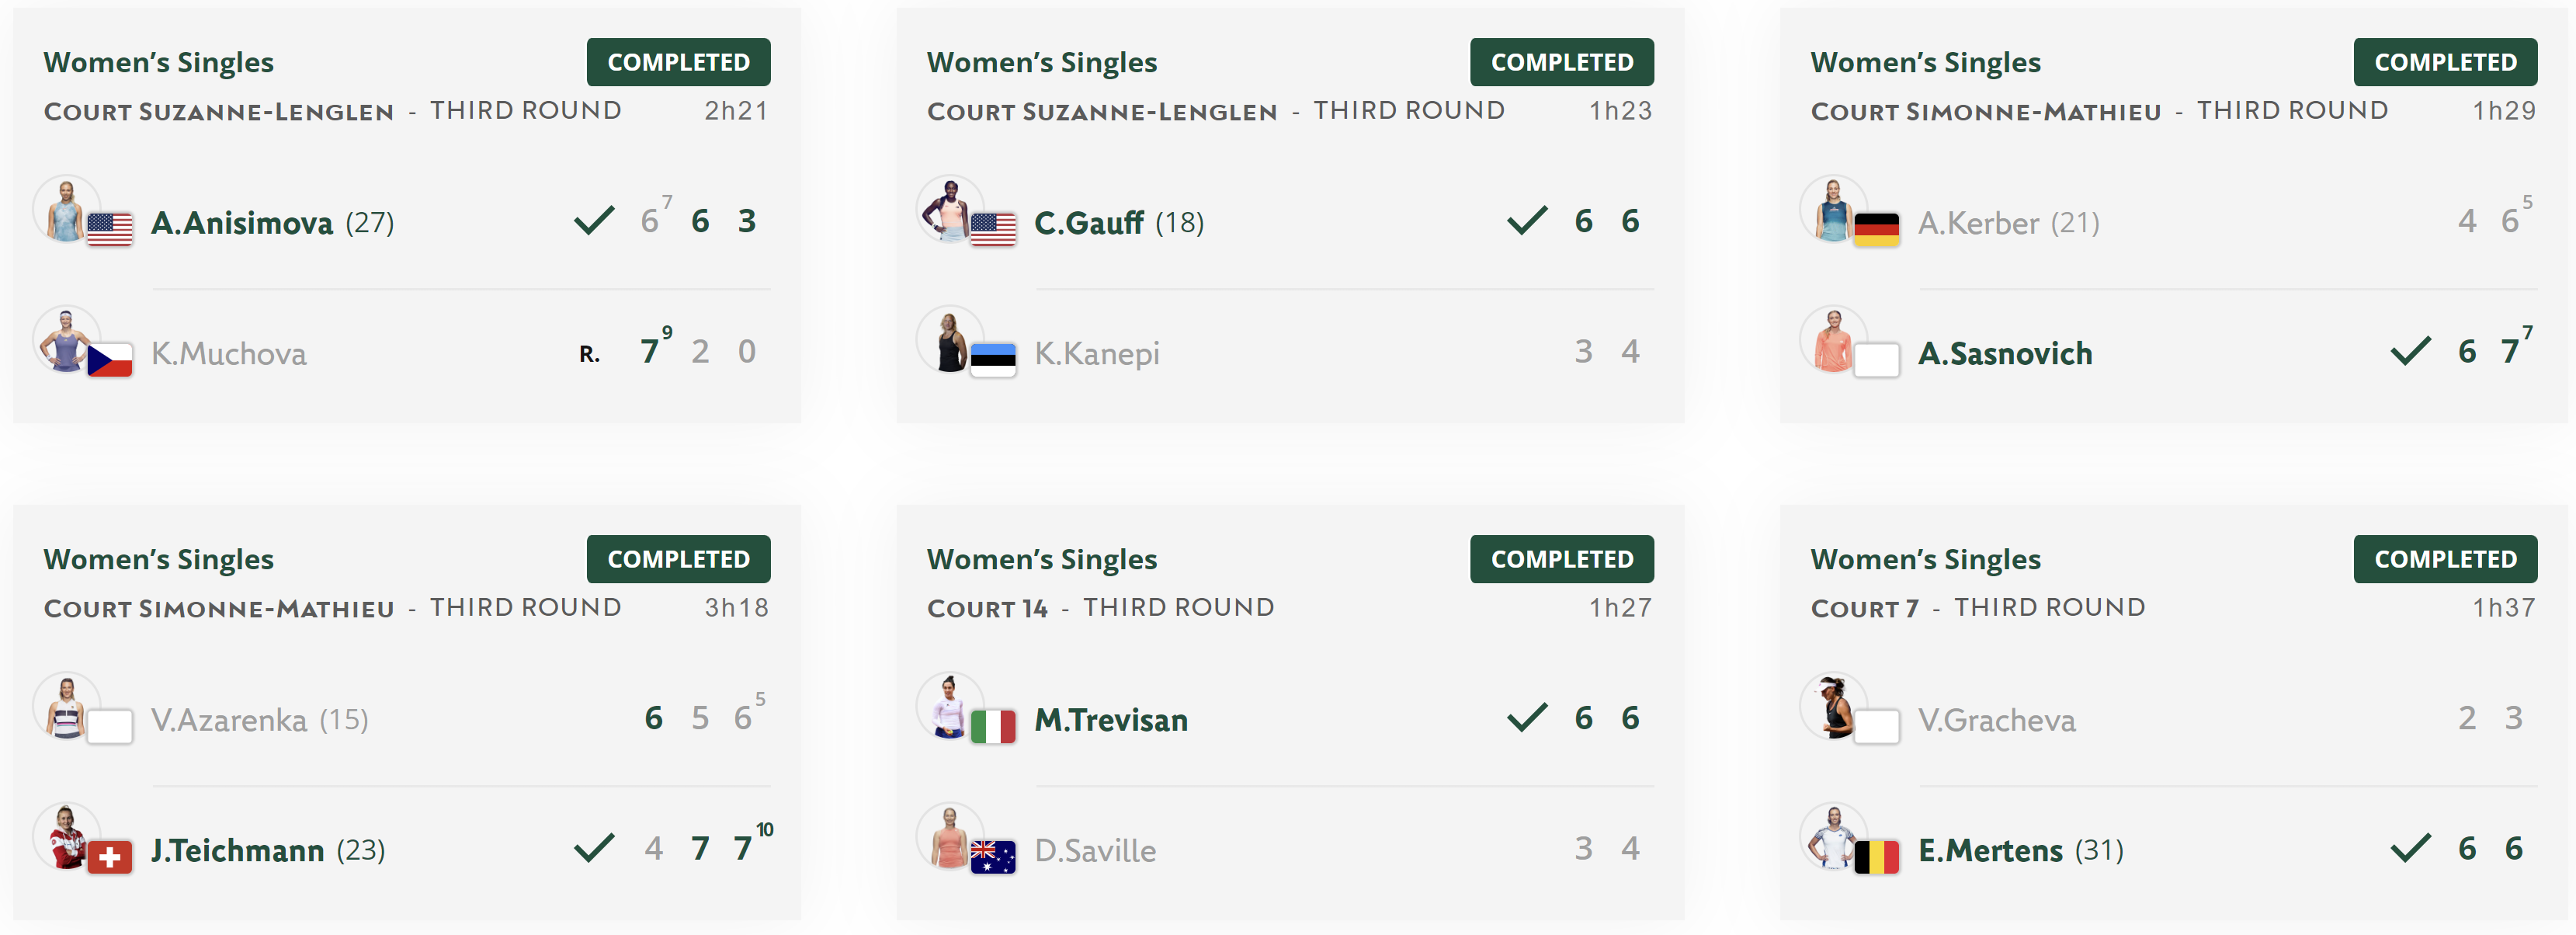The width and height of the screenshot is (2576, 935).
Task: Click COMPLETED badge on the Mertens match
Action: click(x=2445, y=559)
